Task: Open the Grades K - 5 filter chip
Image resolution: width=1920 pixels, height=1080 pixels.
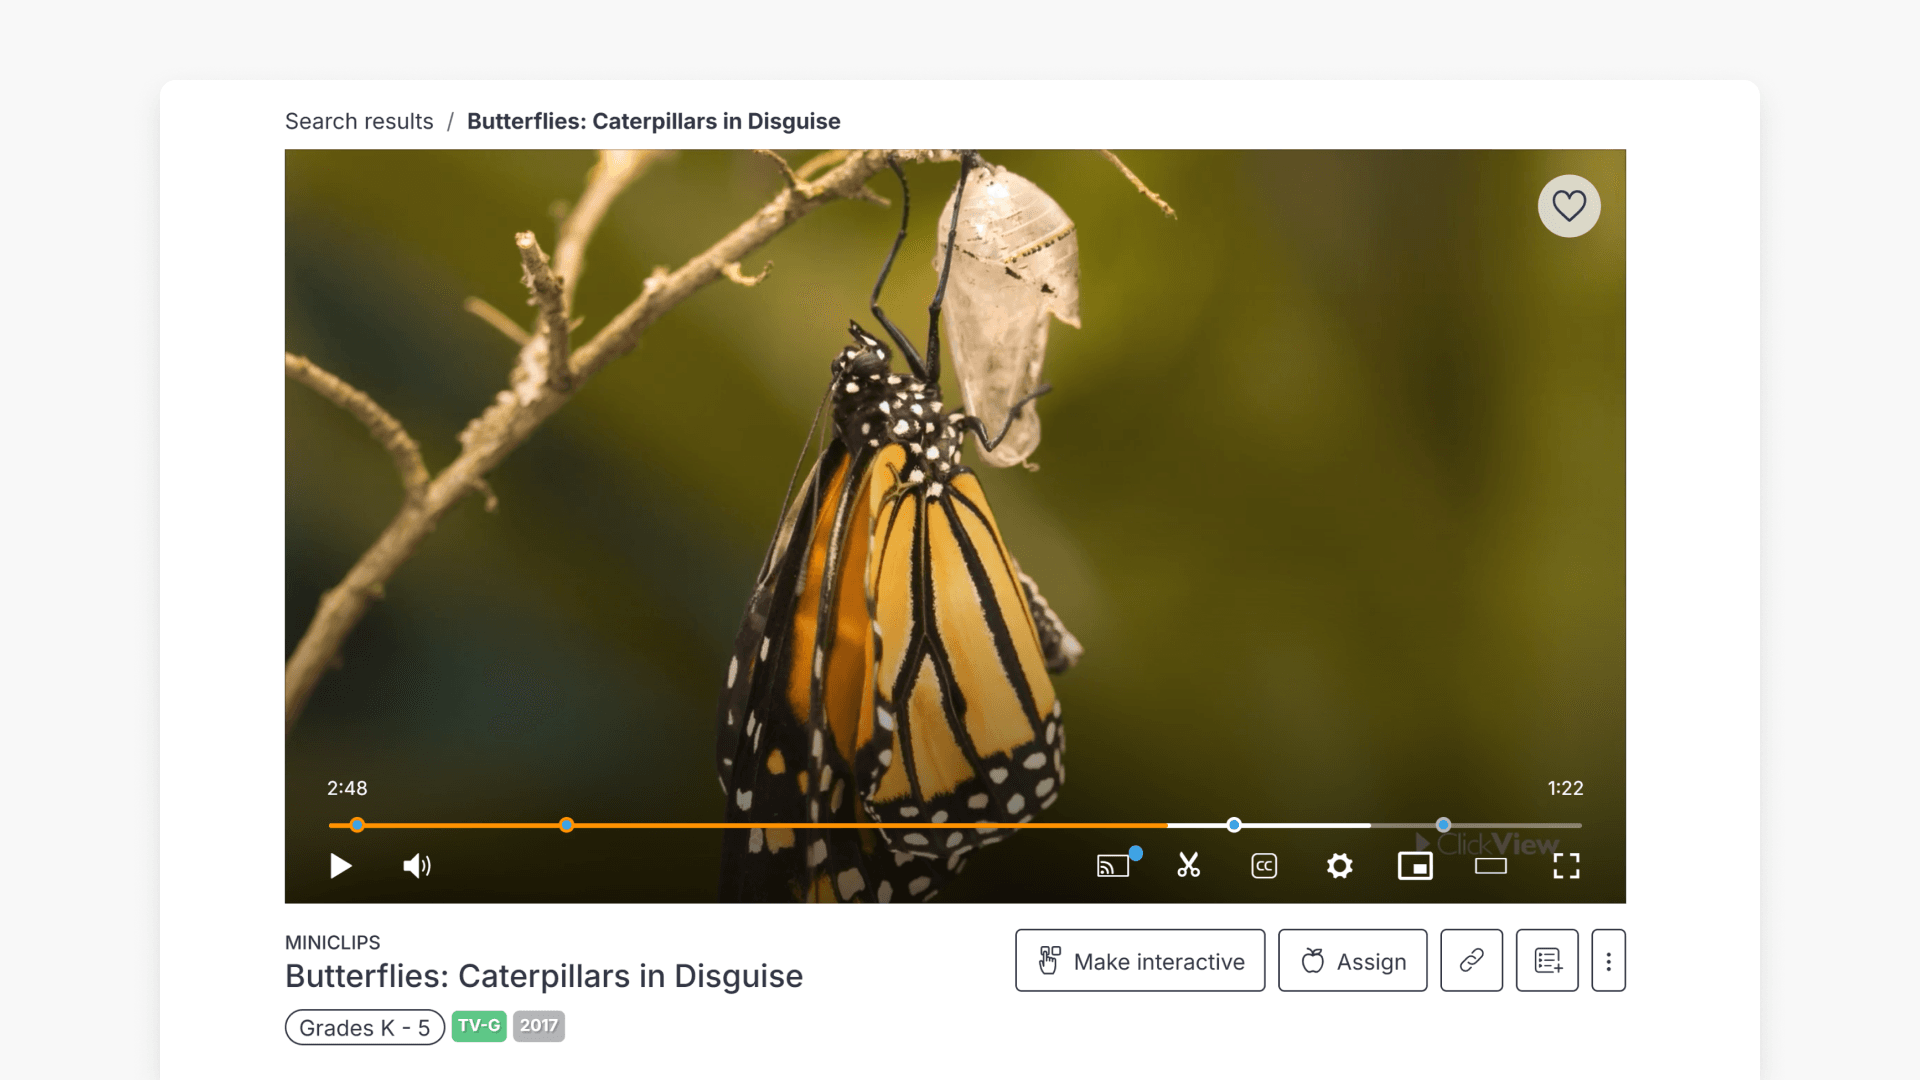Action: [x=364, y=1027]
